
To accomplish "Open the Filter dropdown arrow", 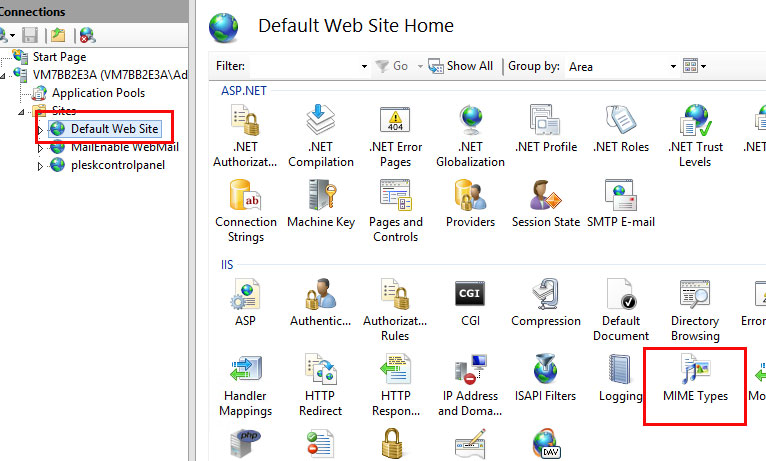I will 364,66.
